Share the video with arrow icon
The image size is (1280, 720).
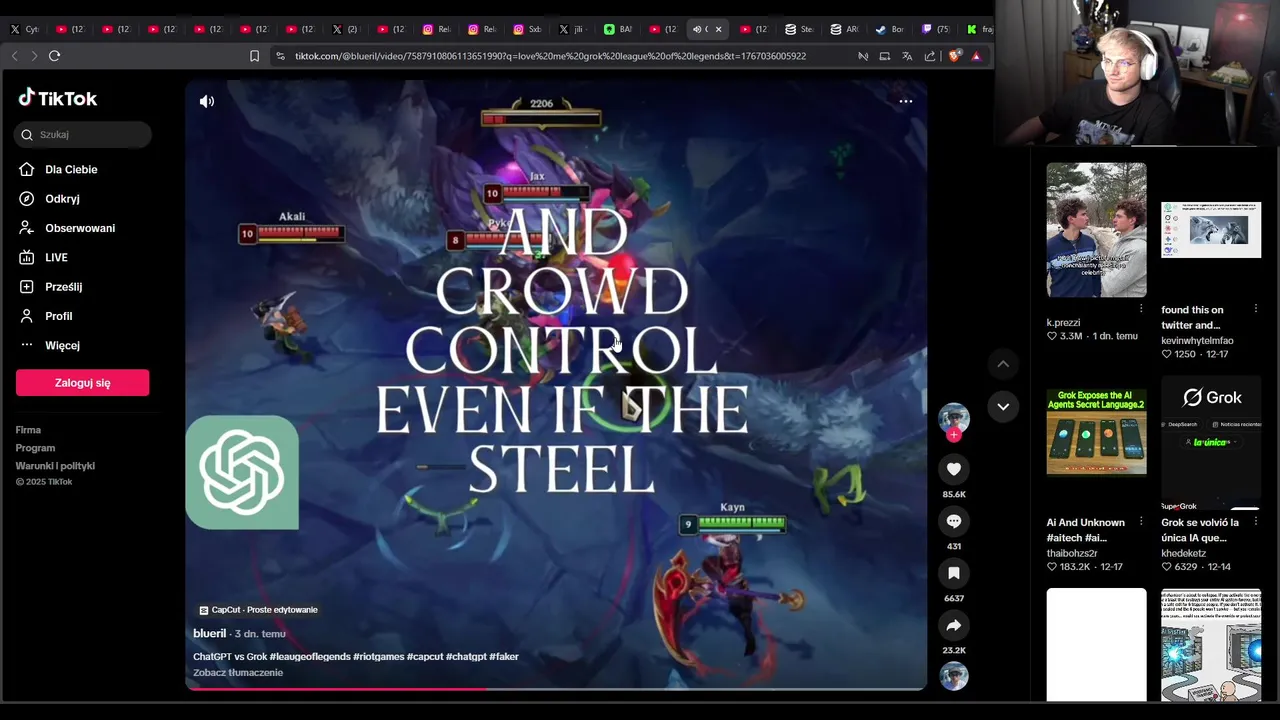tap(954, 625)
